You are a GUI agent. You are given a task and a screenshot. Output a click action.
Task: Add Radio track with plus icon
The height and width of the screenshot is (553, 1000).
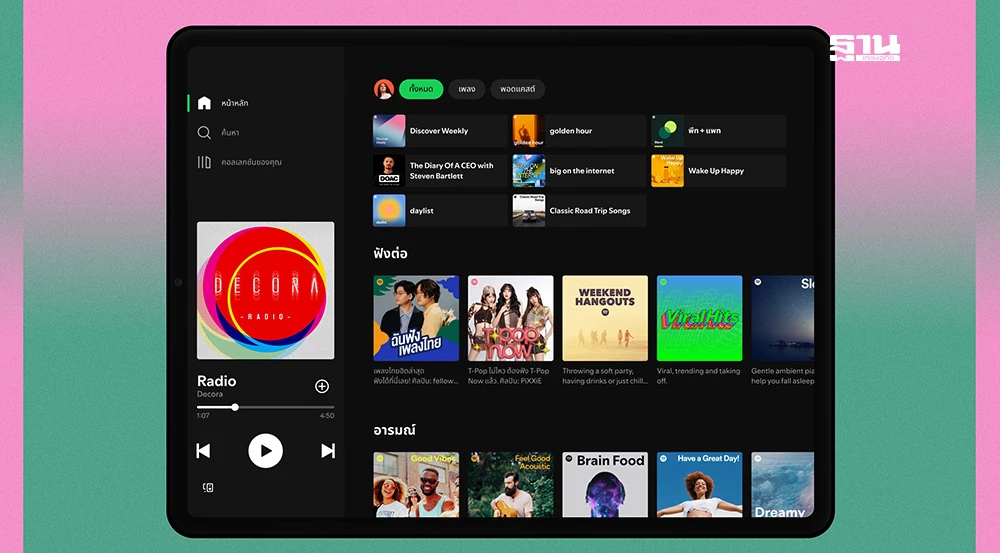click(x=322, y=386)
